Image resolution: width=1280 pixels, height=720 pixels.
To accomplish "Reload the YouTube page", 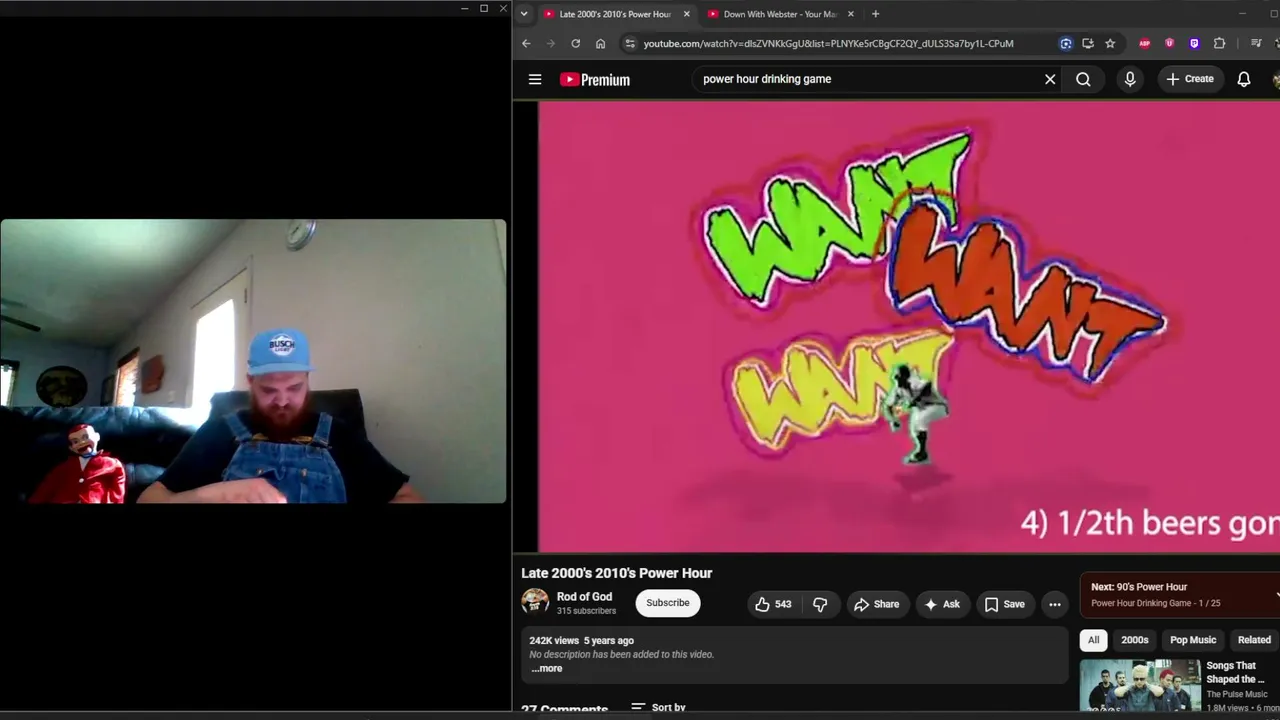I will (575, 43).
